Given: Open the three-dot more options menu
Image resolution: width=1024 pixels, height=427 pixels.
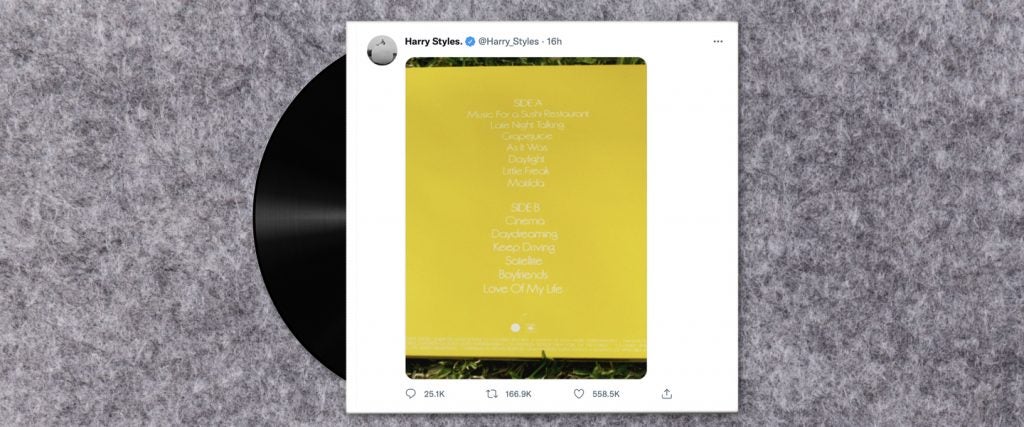Looking at the screenshot, I should (x=718, y=42).
